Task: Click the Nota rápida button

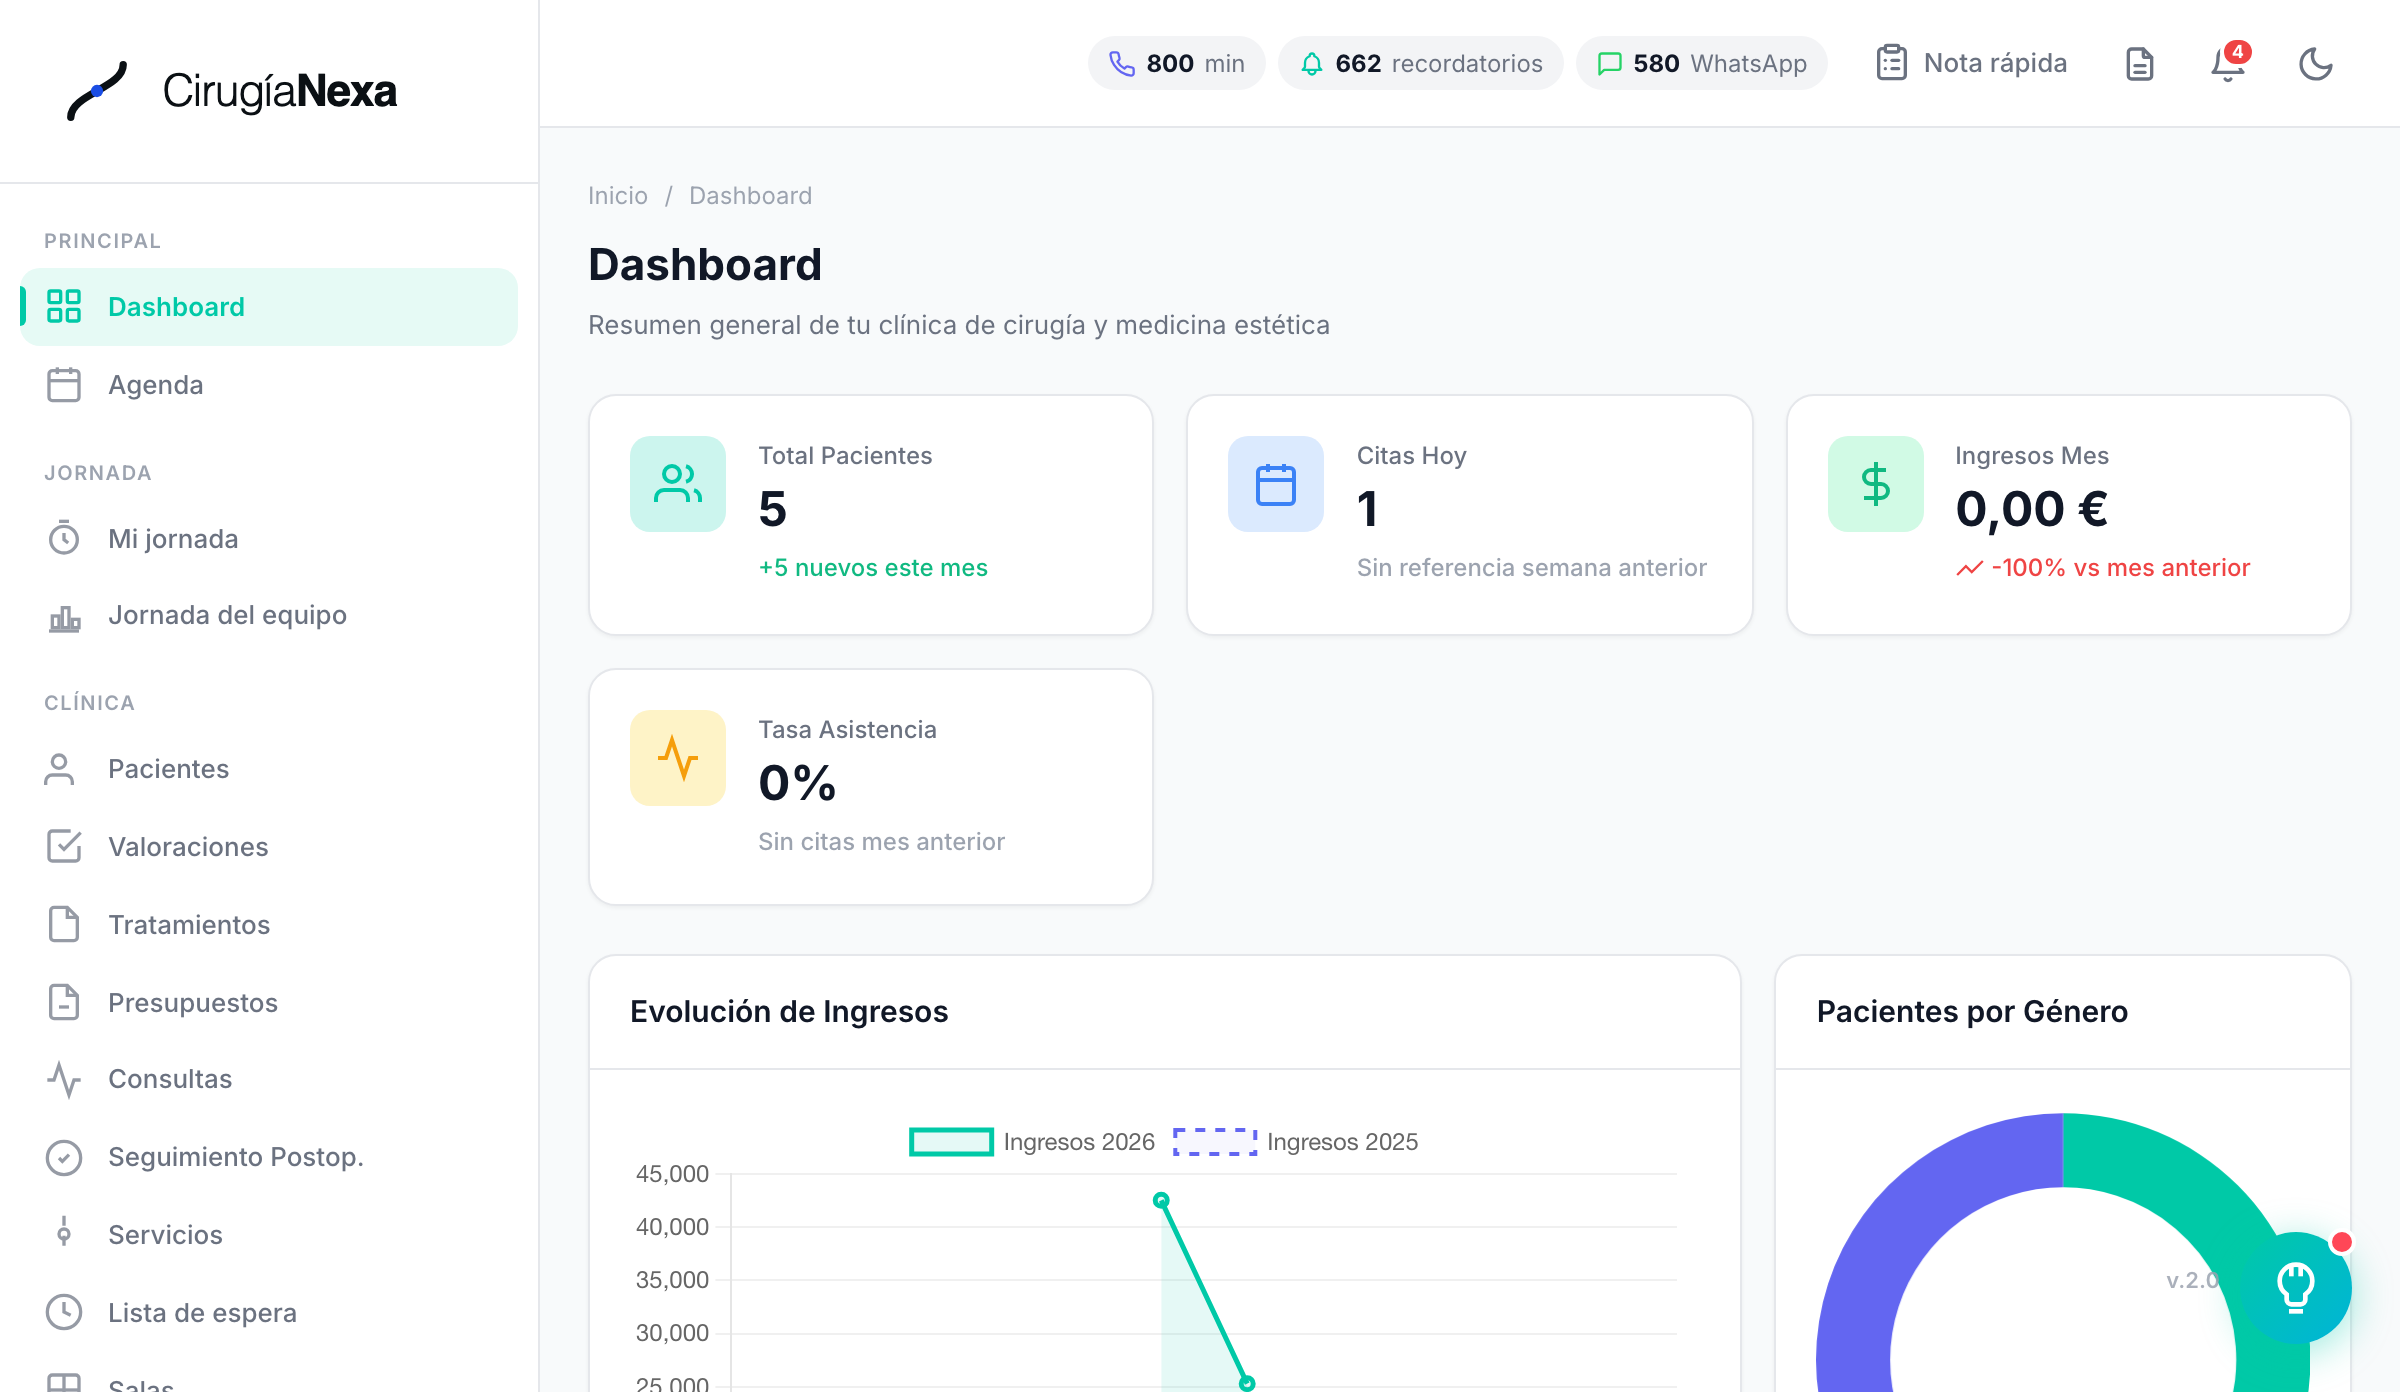Action: (1970, 63)
